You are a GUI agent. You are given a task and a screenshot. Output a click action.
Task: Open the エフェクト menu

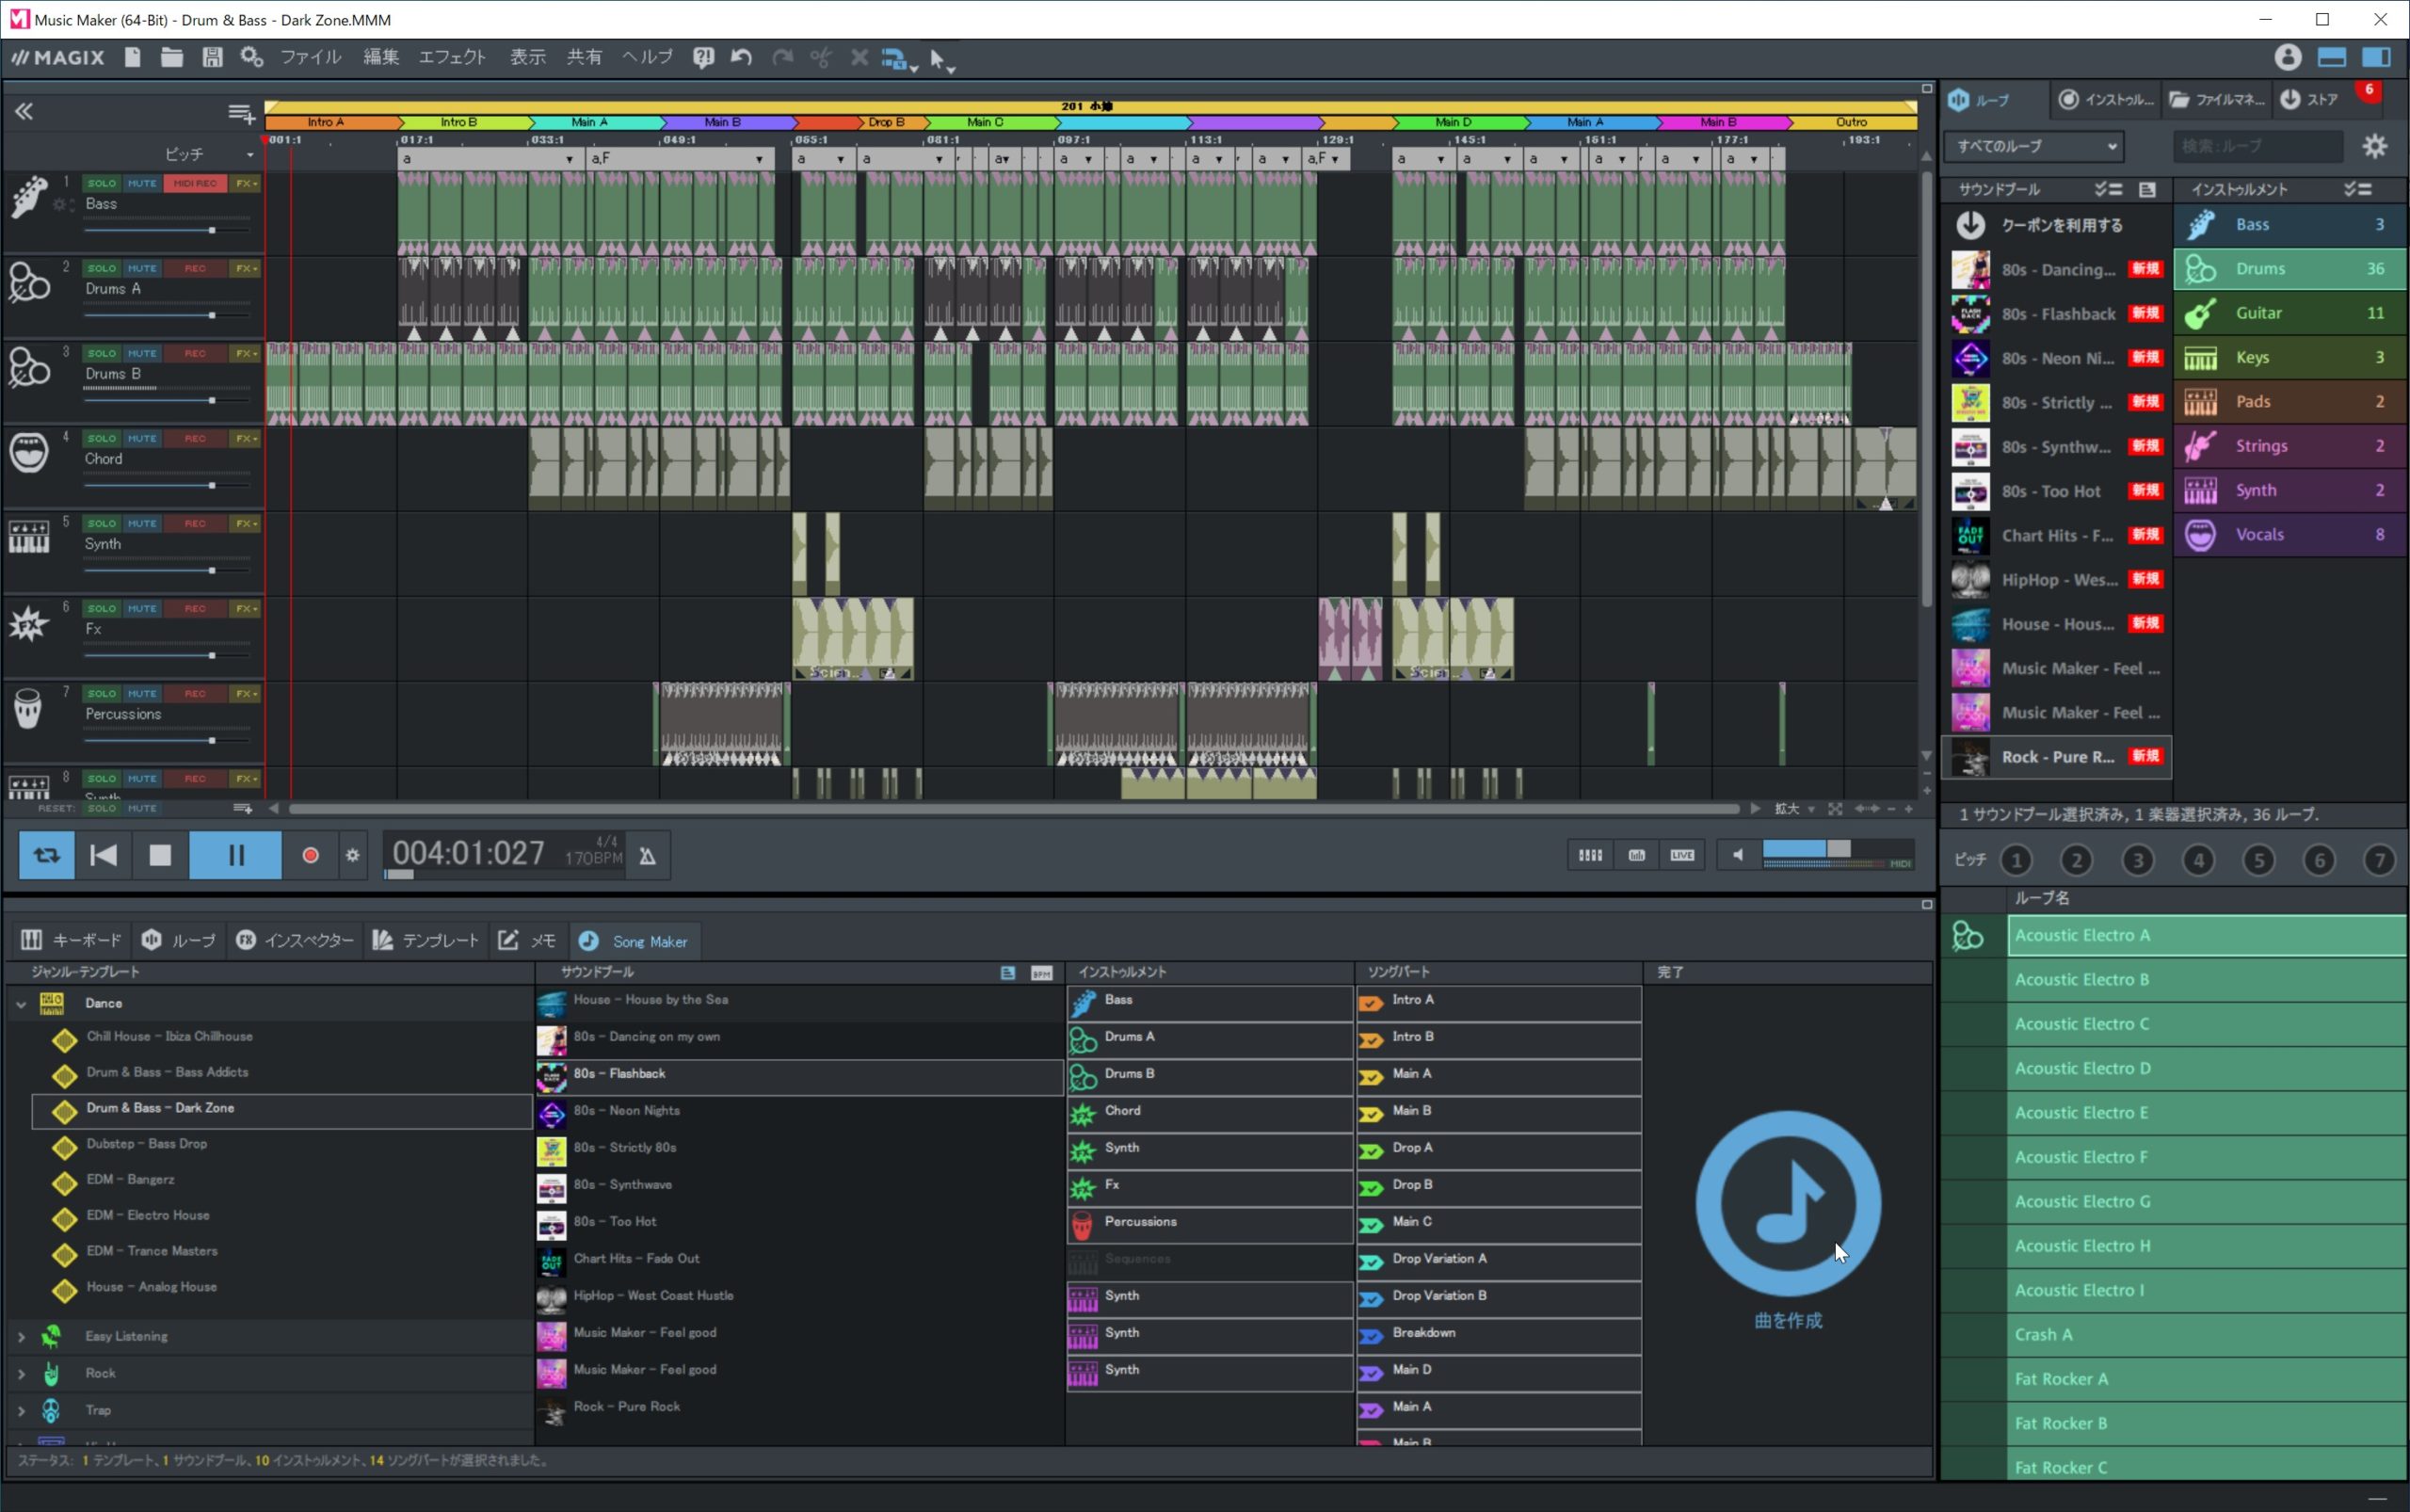(x=452, y=57)
